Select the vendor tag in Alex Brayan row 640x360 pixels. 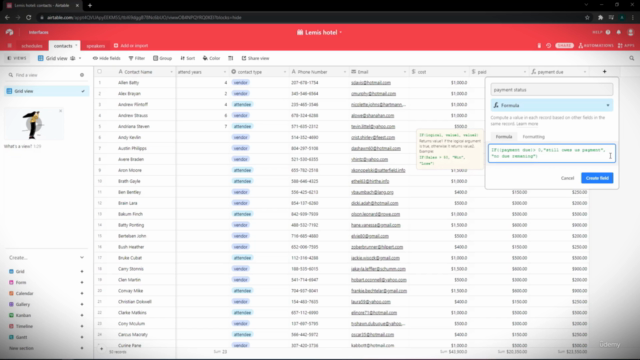(240, 93)
